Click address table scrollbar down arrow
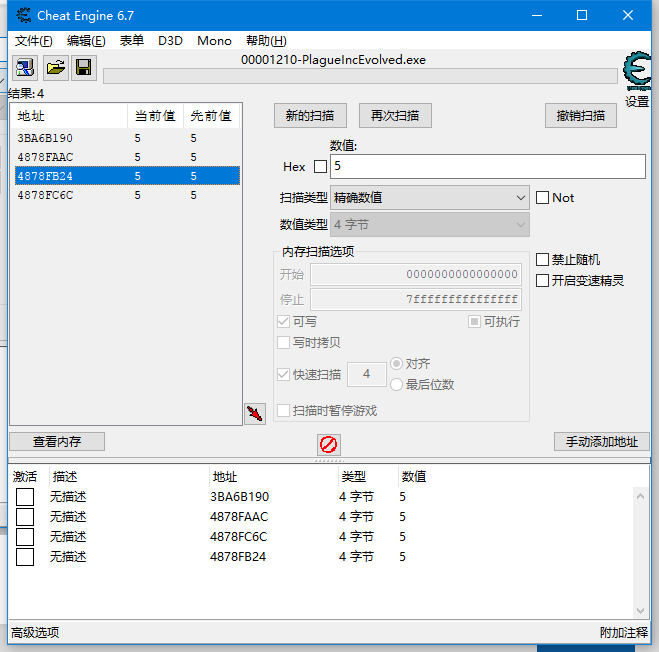 [x=641, y=610]
